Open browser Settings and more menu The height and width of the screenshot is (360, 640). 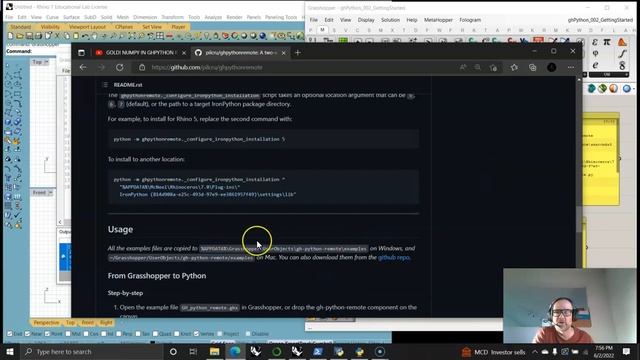(571, 67)
